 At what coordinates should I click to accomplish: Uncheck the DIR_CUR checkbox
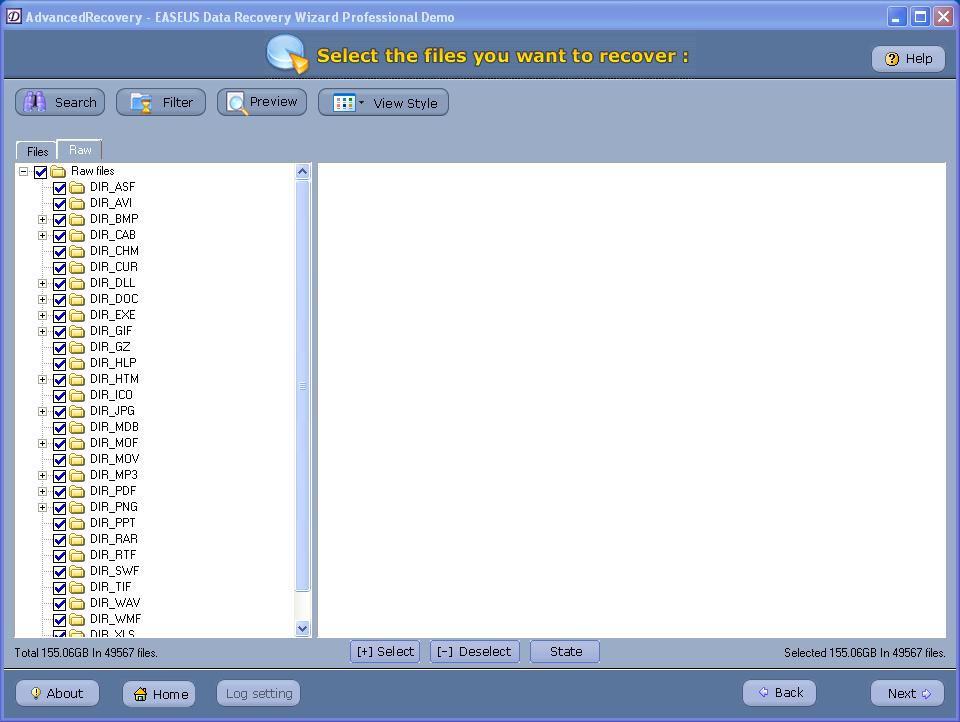(x=59, y=268)
